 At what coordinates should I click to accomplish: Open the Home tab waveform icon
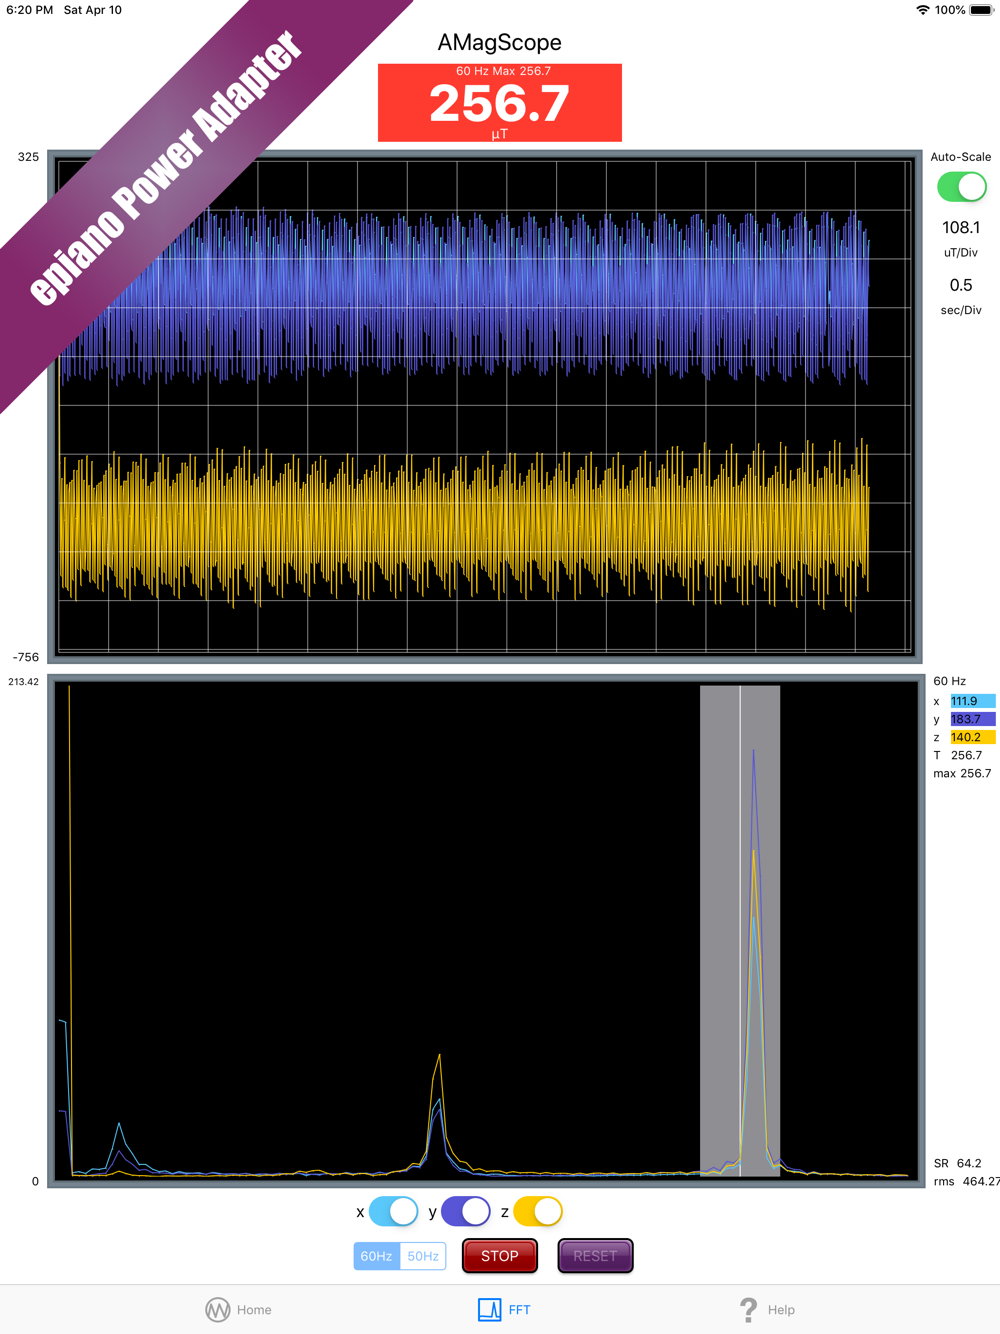[x=218, y=1309]
